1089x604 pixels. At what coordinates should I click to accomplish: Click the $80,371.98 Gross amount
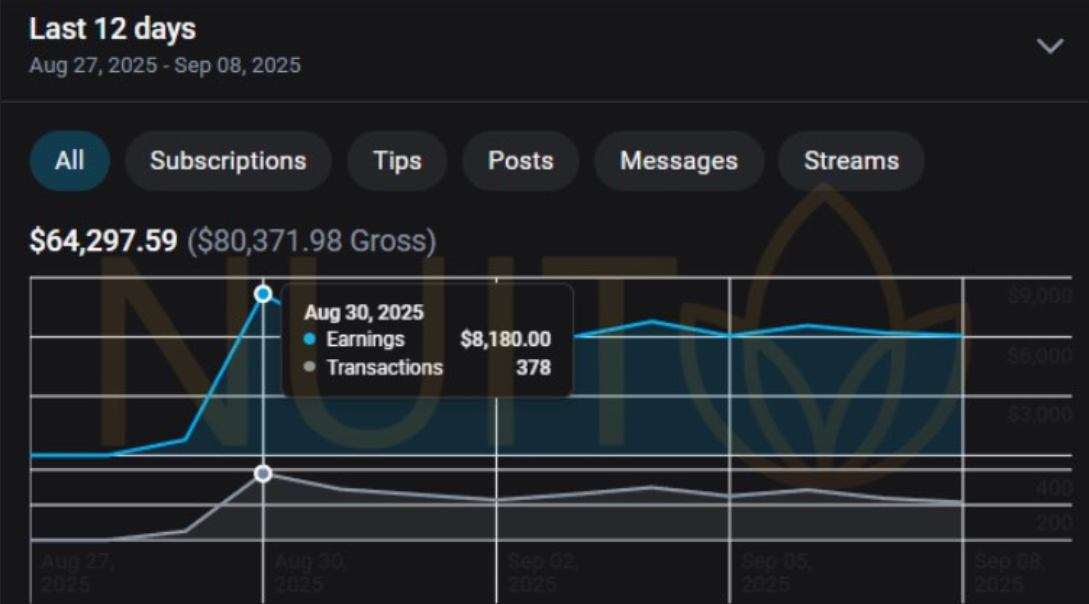(311, 241)
